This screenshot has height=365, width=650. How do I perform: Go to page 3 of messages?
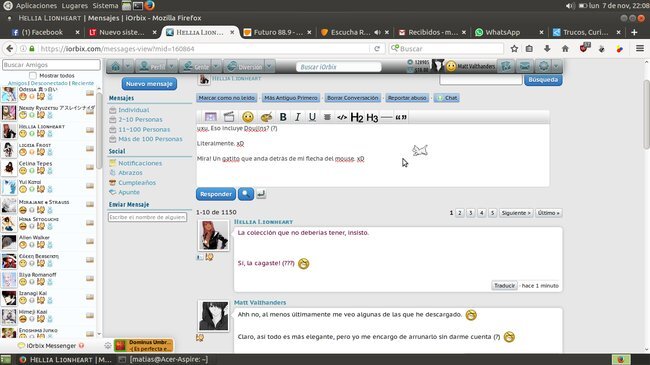[471, 213]
